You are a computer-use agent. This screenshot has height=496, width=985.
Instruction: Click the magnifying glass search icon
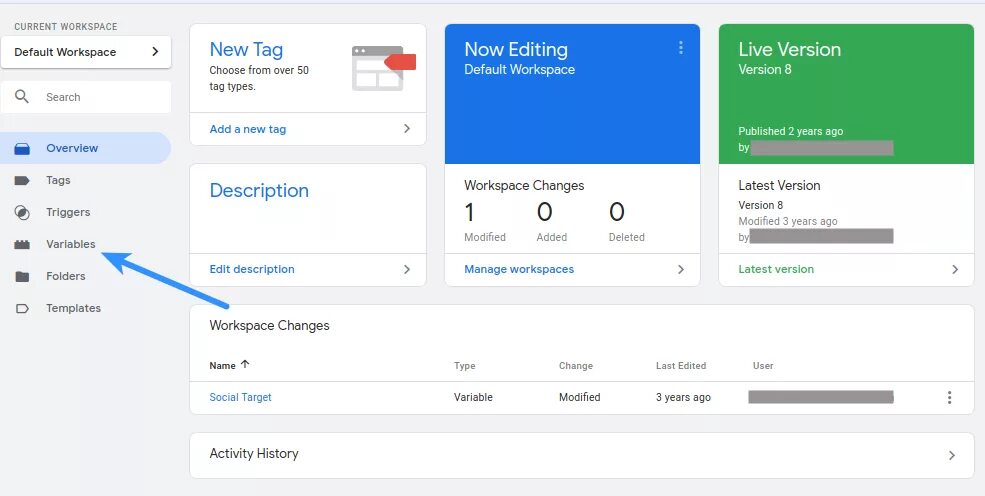22,97
